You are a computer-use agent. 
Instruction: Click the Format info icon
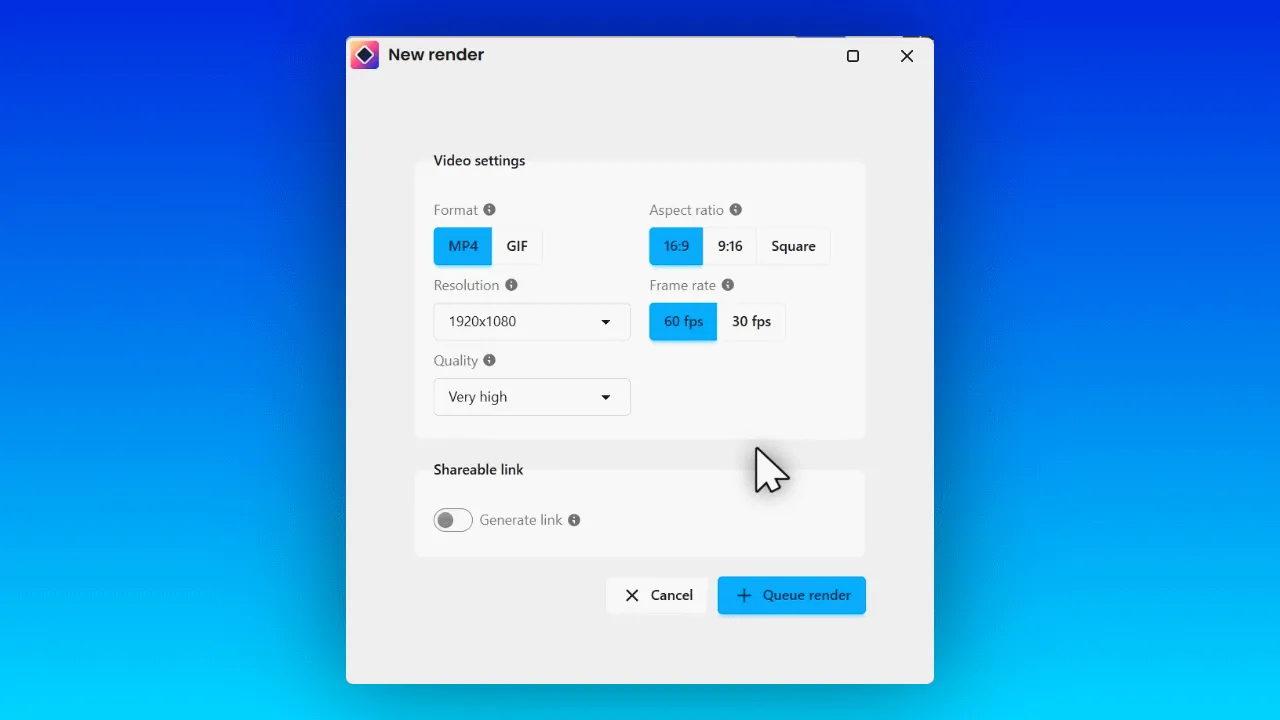tap(489, 210)
